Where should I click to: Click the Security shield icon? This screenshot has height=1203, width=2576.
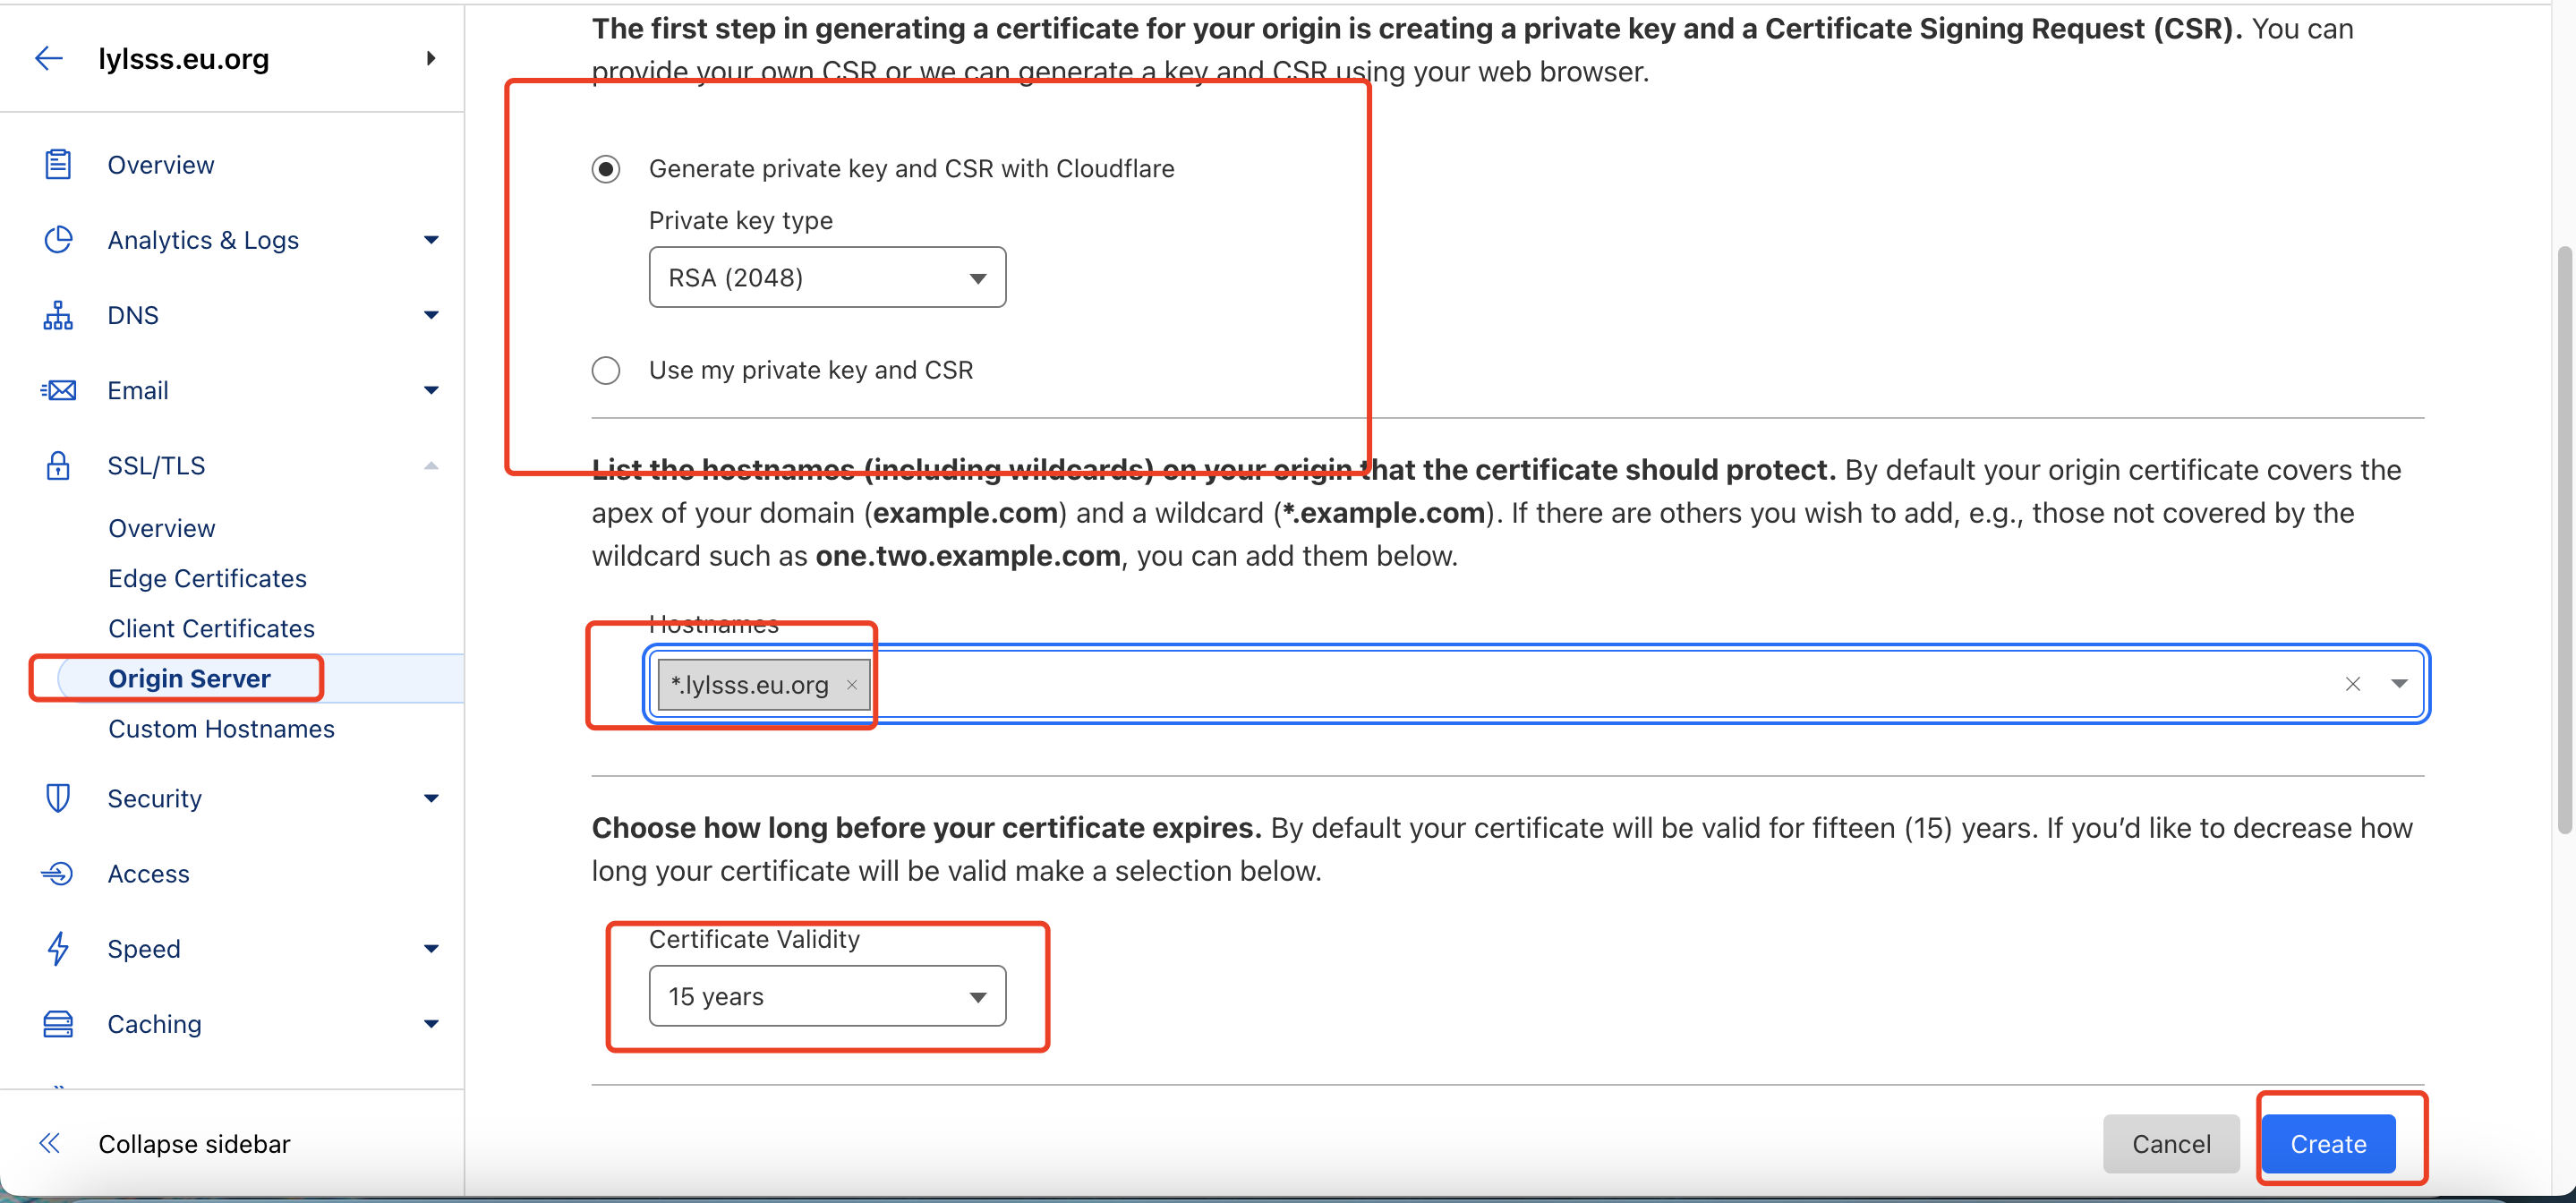point(58,798)
